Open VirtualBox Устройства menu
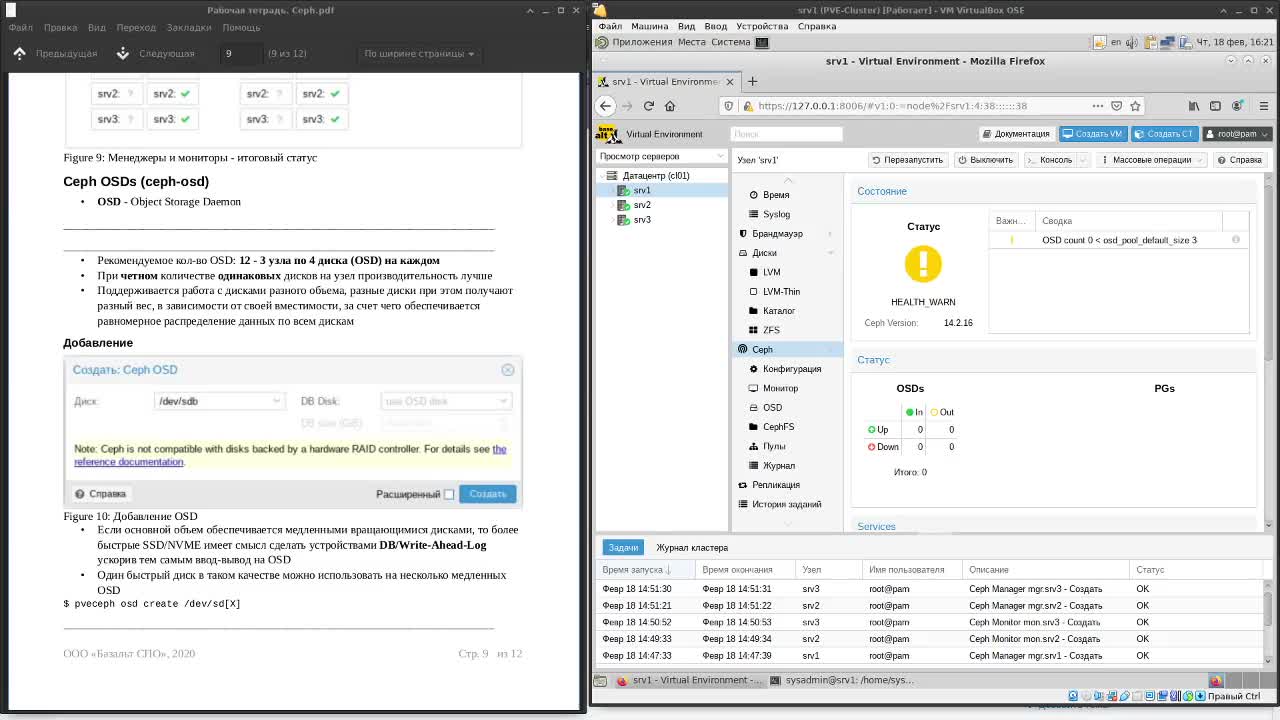Viewport: 1280px width, 720px height. tap(762, 26)
